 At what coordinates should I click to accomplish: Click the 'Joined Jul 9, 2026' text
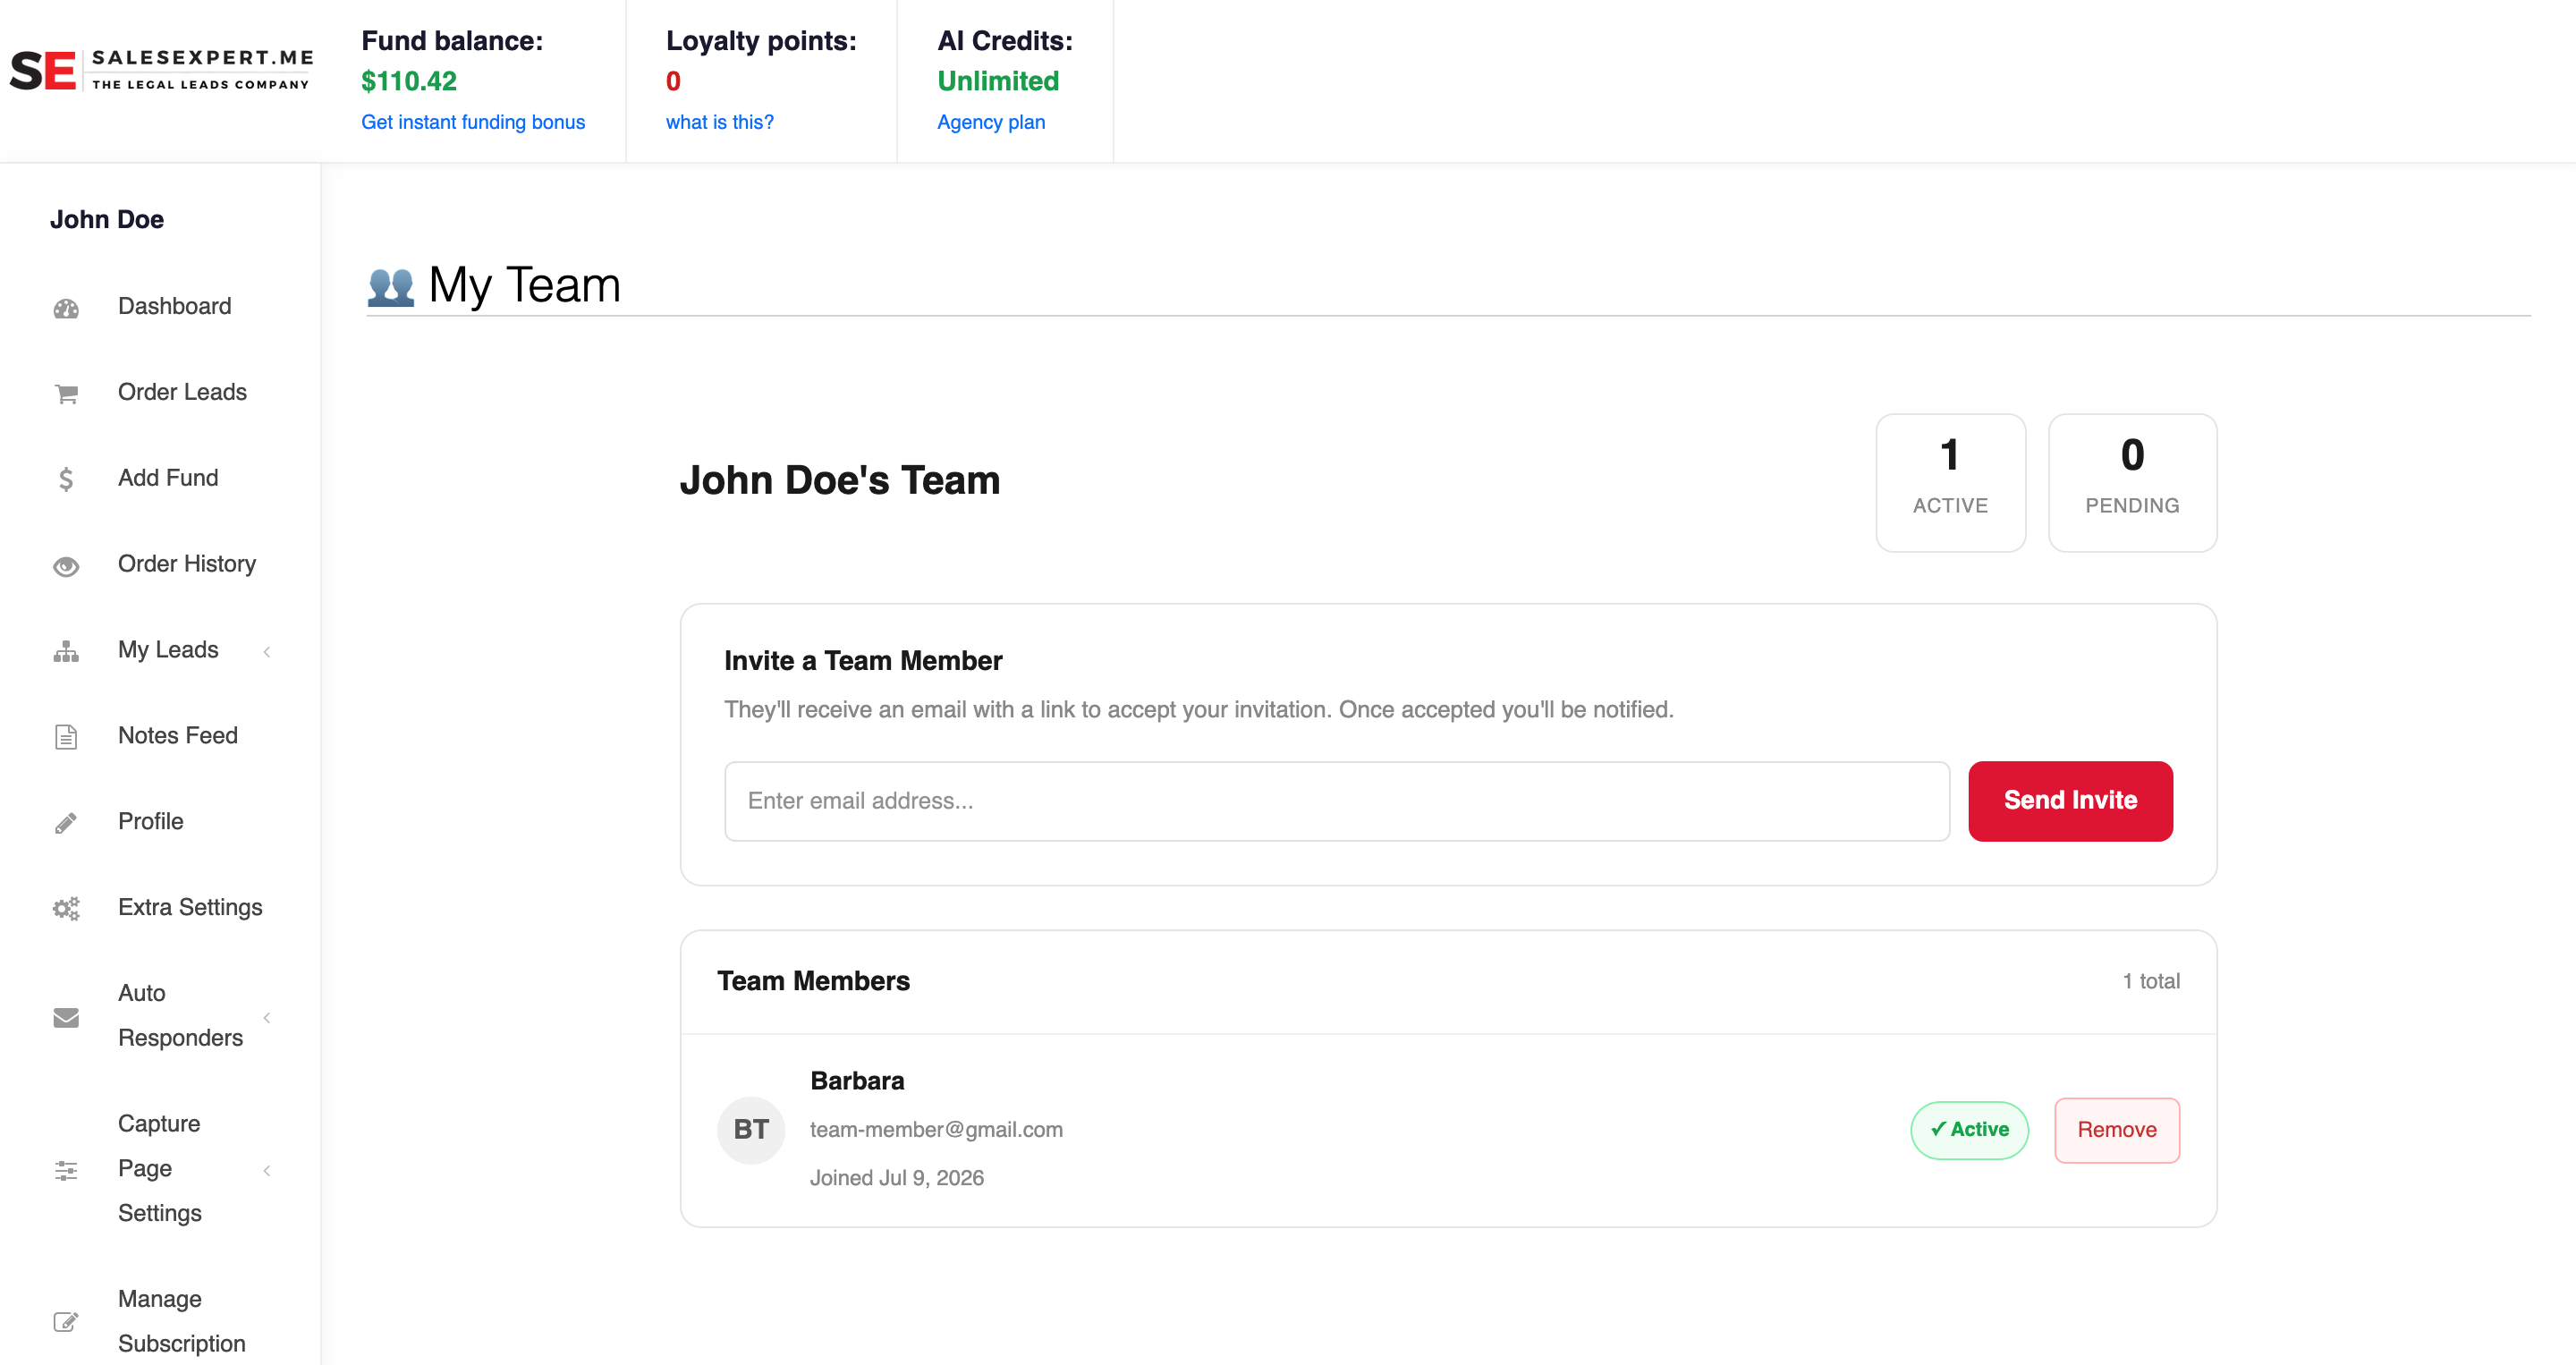tap(897, 1178)
